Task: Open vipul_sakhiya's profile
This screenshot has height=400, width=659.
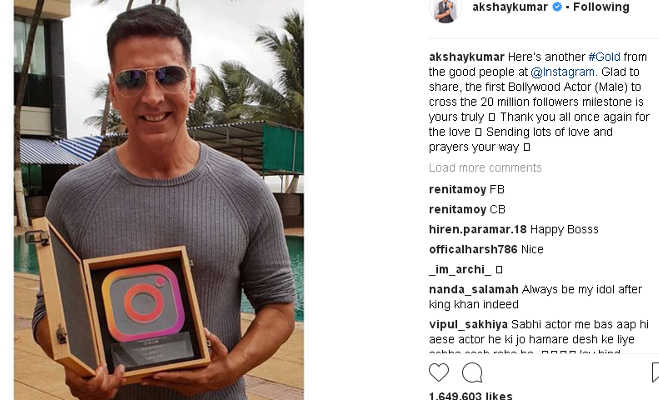Action: click(x=468, y=325)
